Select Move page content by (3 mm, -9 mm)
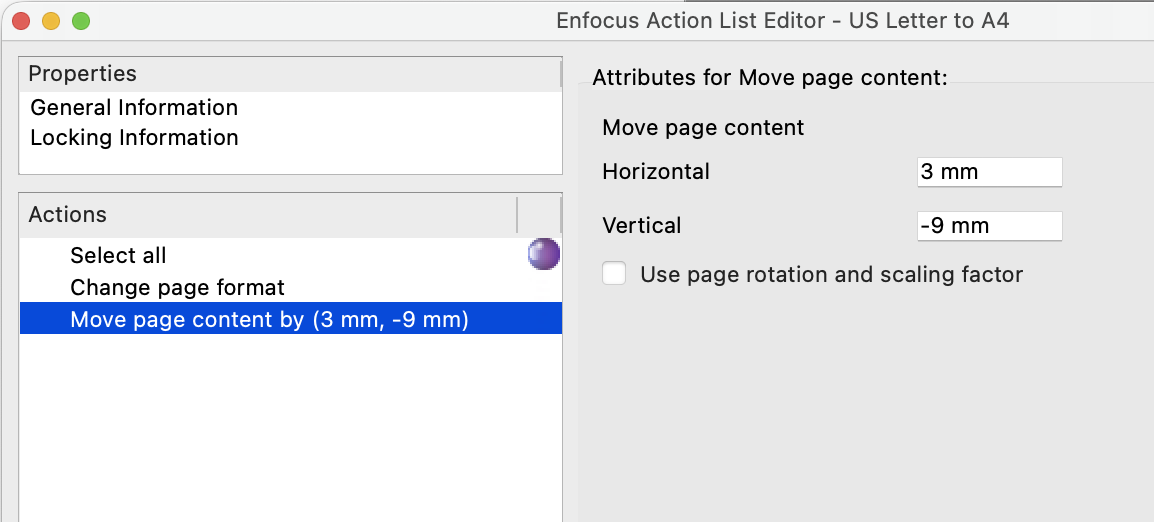 click(291, 318)
